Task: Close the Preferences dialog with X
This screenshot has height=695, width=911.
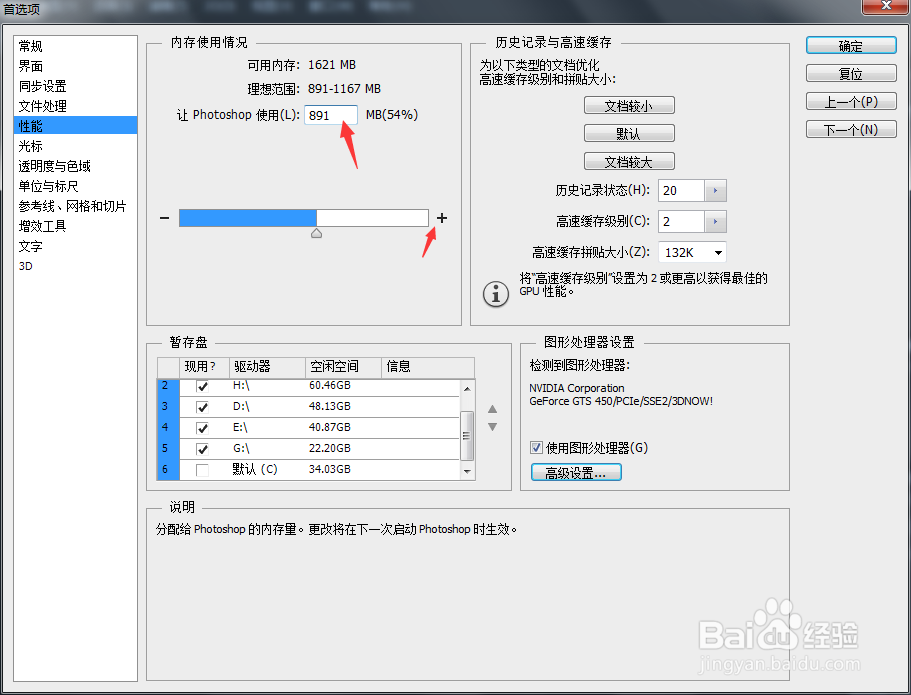Action: click(x=885, y=6)
